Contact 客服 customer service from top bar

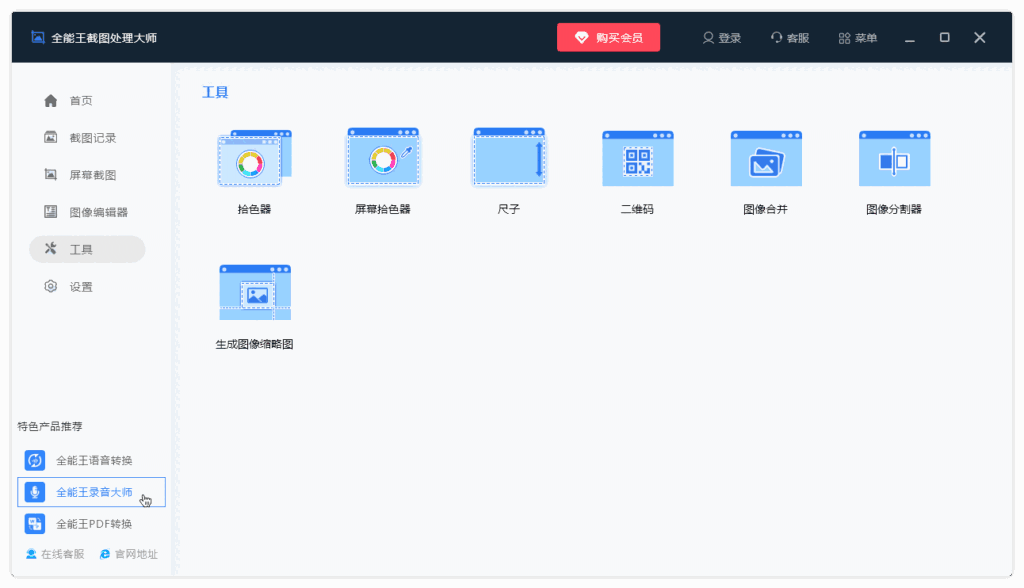[790, 37]
